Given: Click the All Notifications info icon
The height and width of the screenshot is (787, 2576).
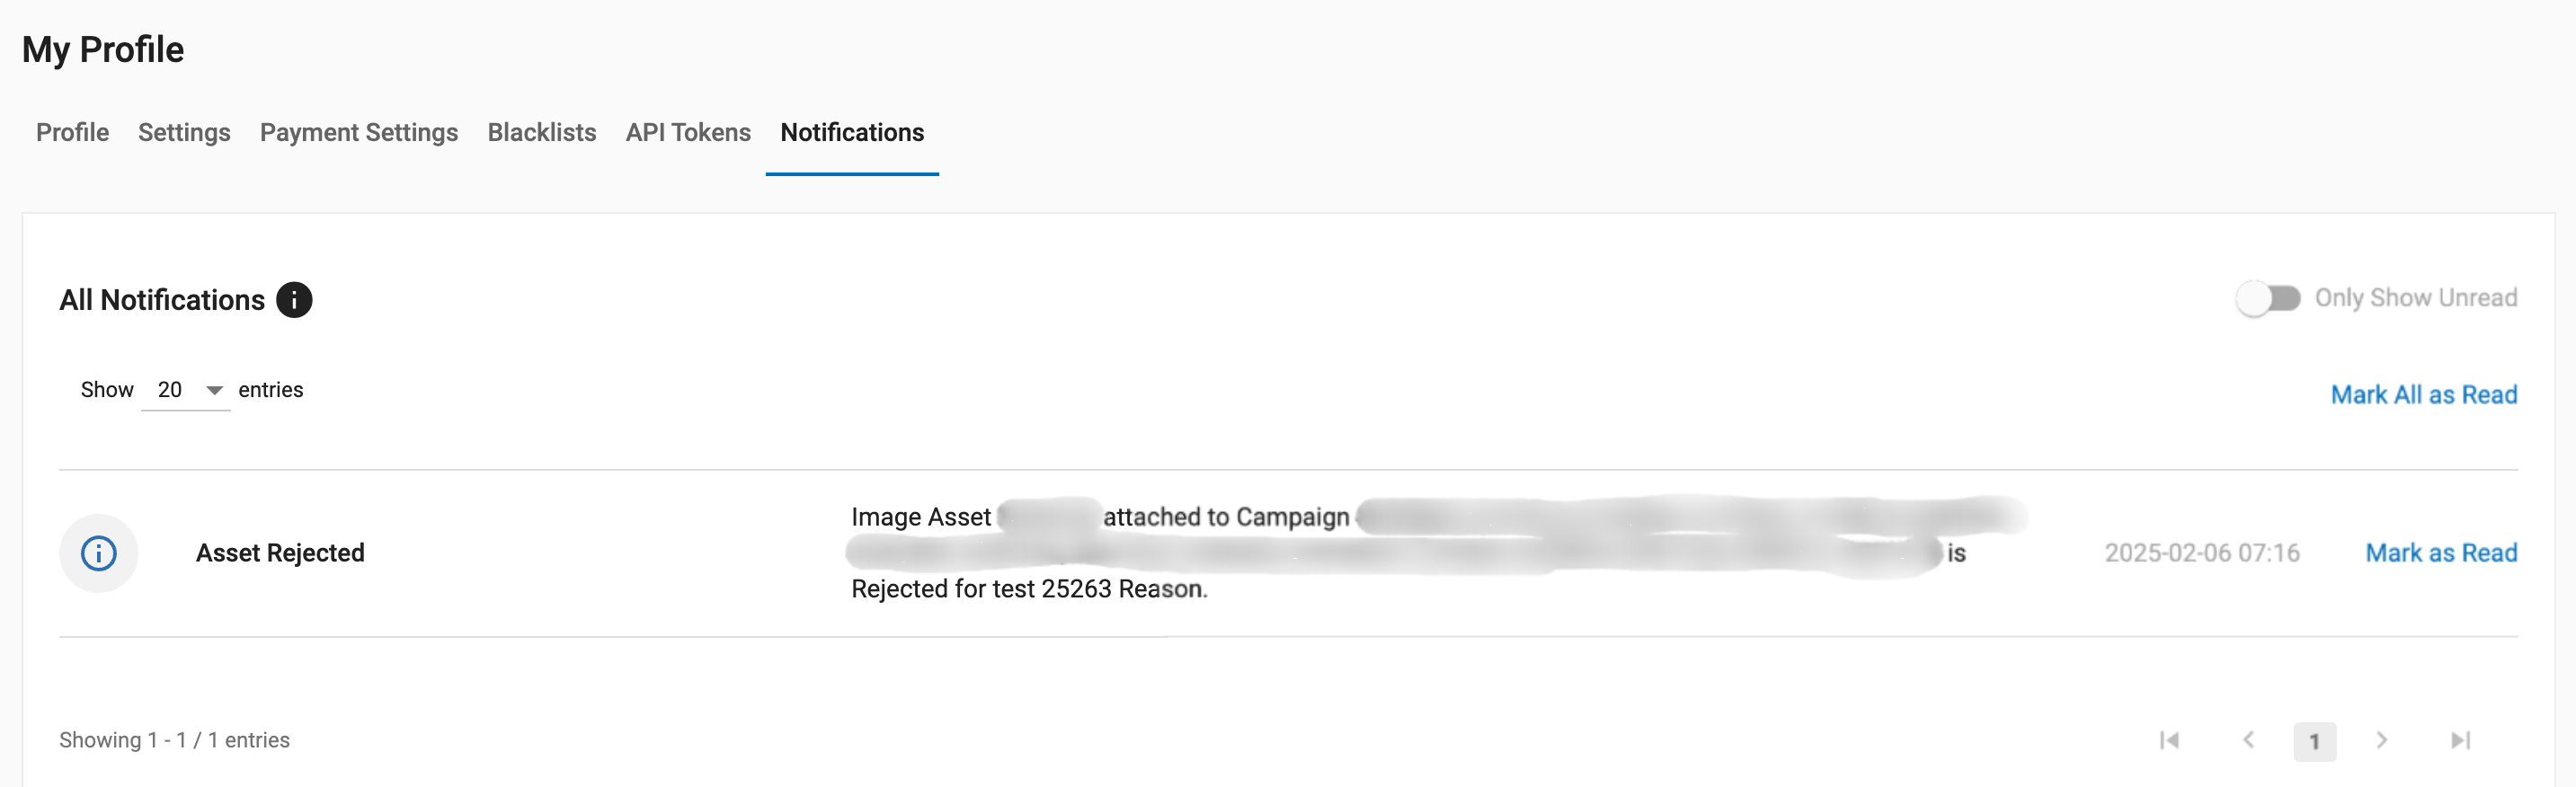Looking at the screenshot, I should point(294,300).
